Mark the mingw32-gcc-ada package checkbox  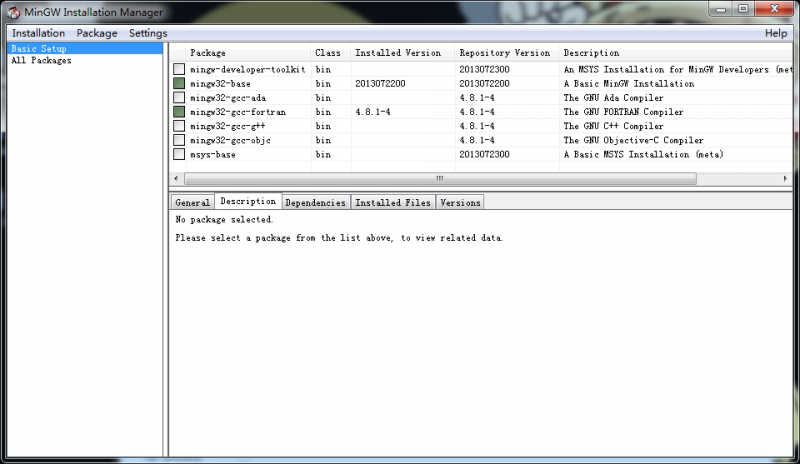tap(179, 97)
